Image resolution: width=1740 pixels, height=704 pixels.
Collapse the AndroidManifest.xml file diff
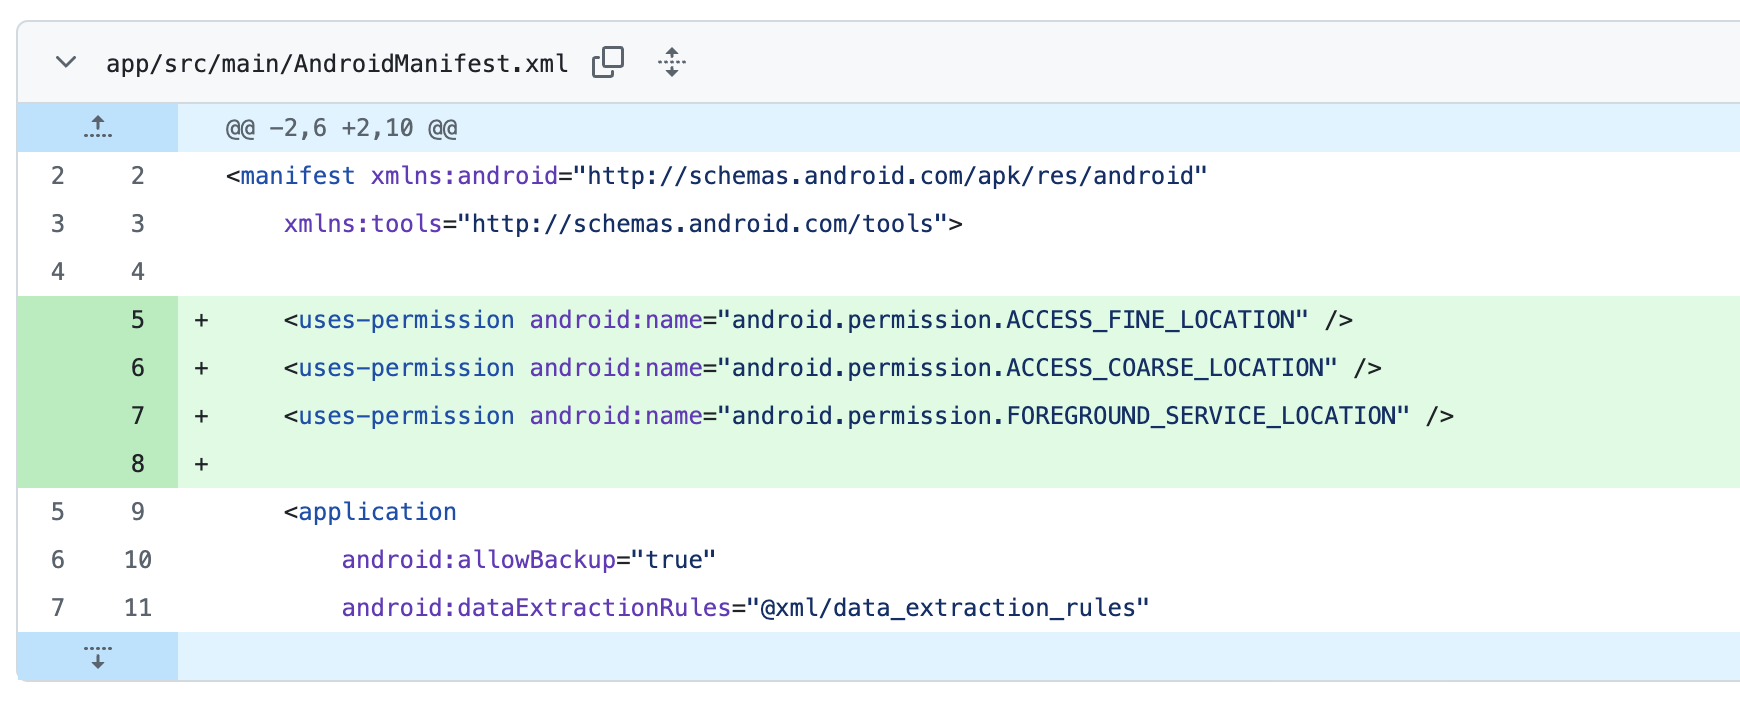pyautogui.click(x=66, y=62)
